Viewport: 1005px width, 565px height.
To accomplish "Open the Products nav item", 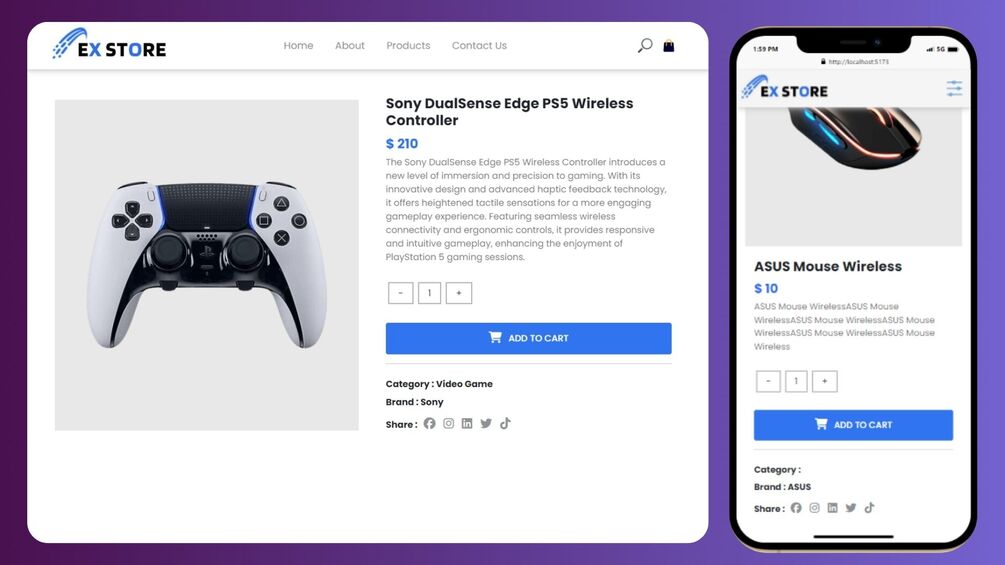I will 408,45.
